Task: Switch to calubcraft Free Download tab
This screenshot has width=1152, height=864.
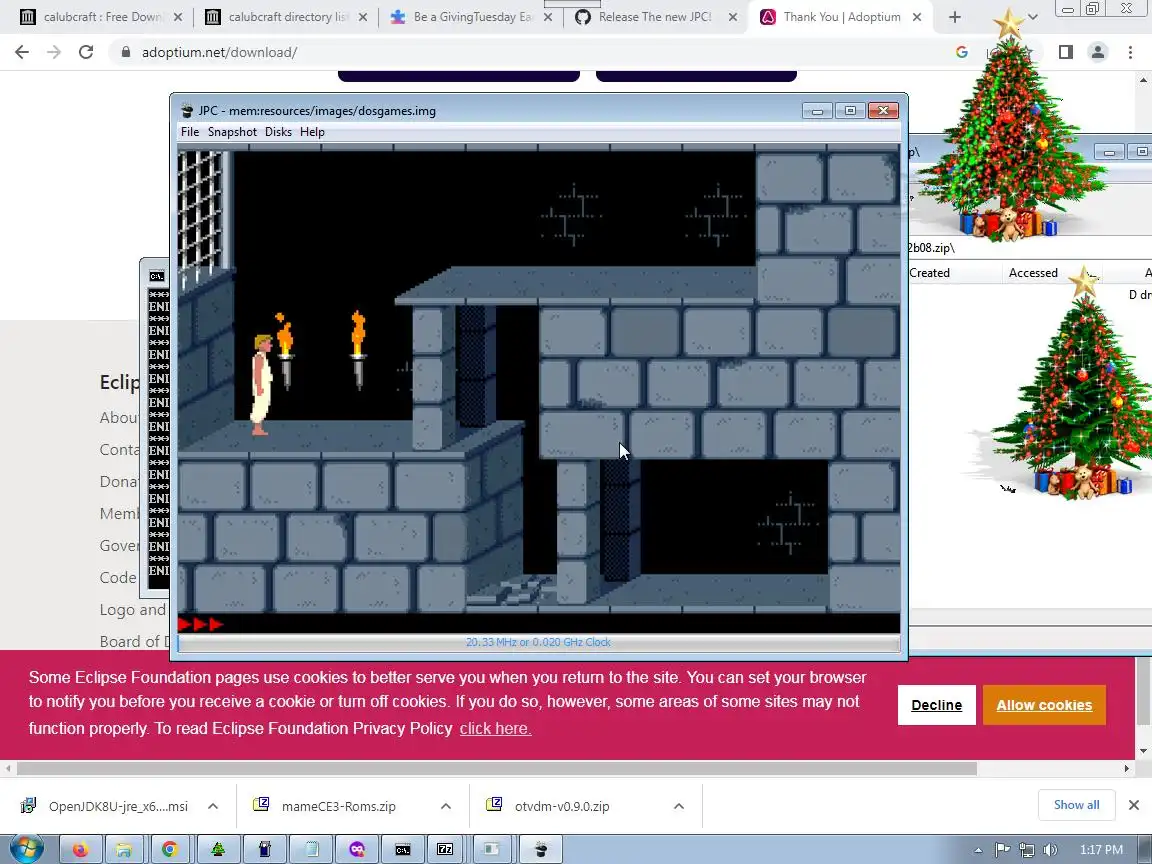Action: [101, 17]
